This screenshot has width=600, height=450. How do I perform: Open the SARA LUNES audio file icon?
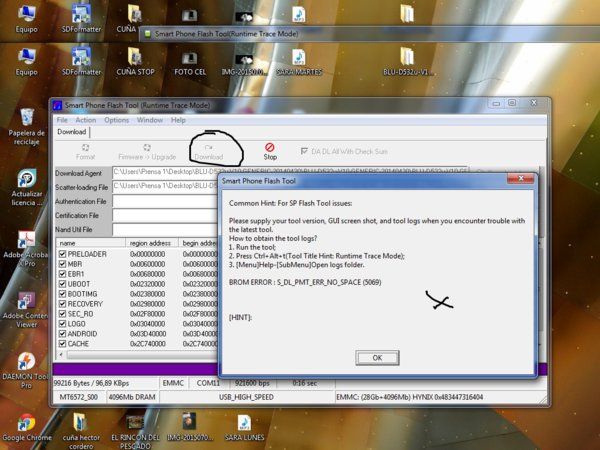click(244, 423)
